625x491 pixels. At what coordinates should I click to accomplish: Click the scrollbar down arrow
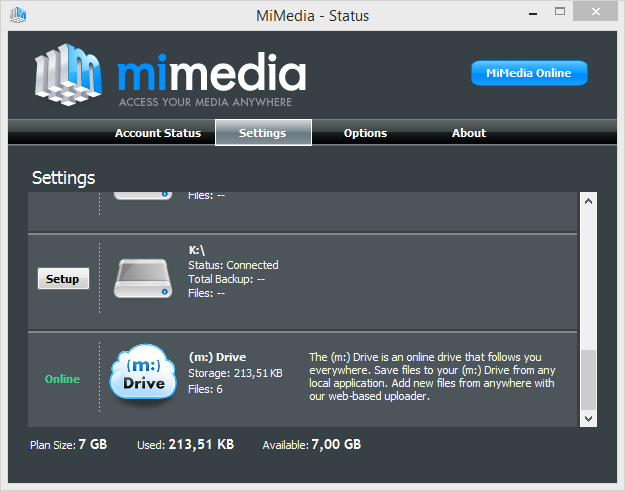[x=588, y=418]
